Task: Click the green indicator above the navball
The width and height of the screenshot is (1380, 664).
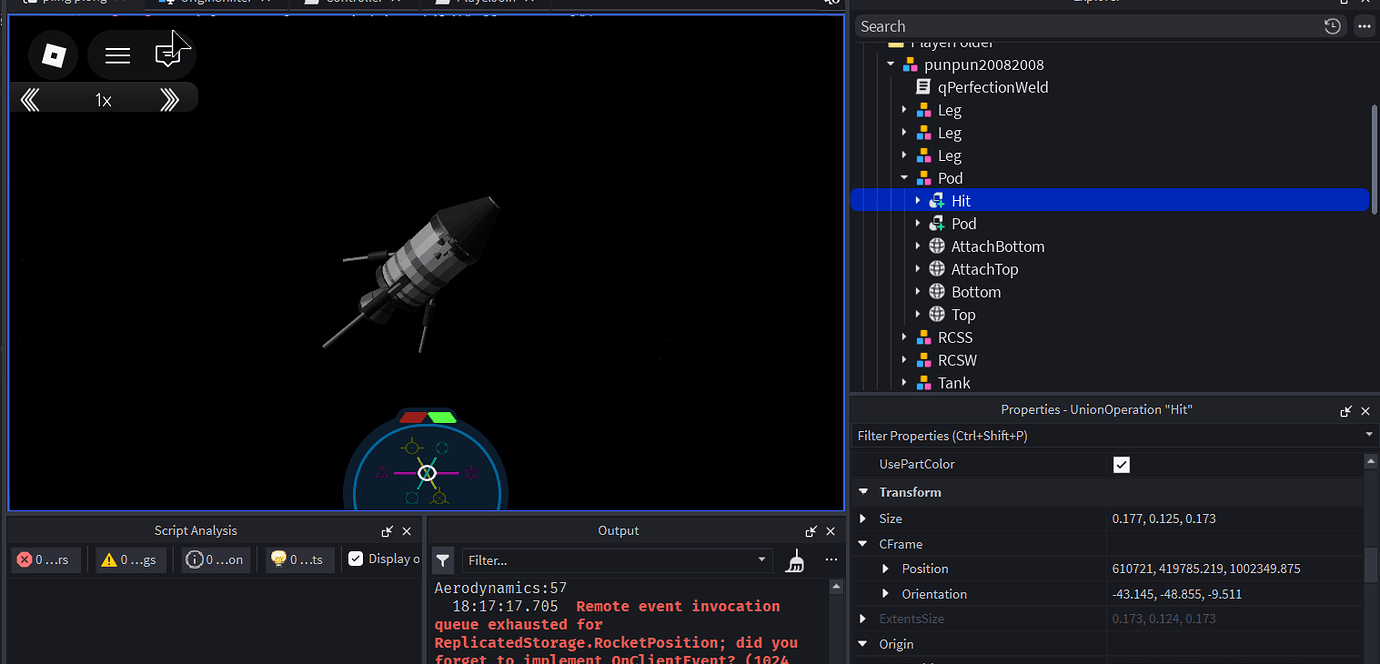Action: pyautogui.click(x=441, y=417)
